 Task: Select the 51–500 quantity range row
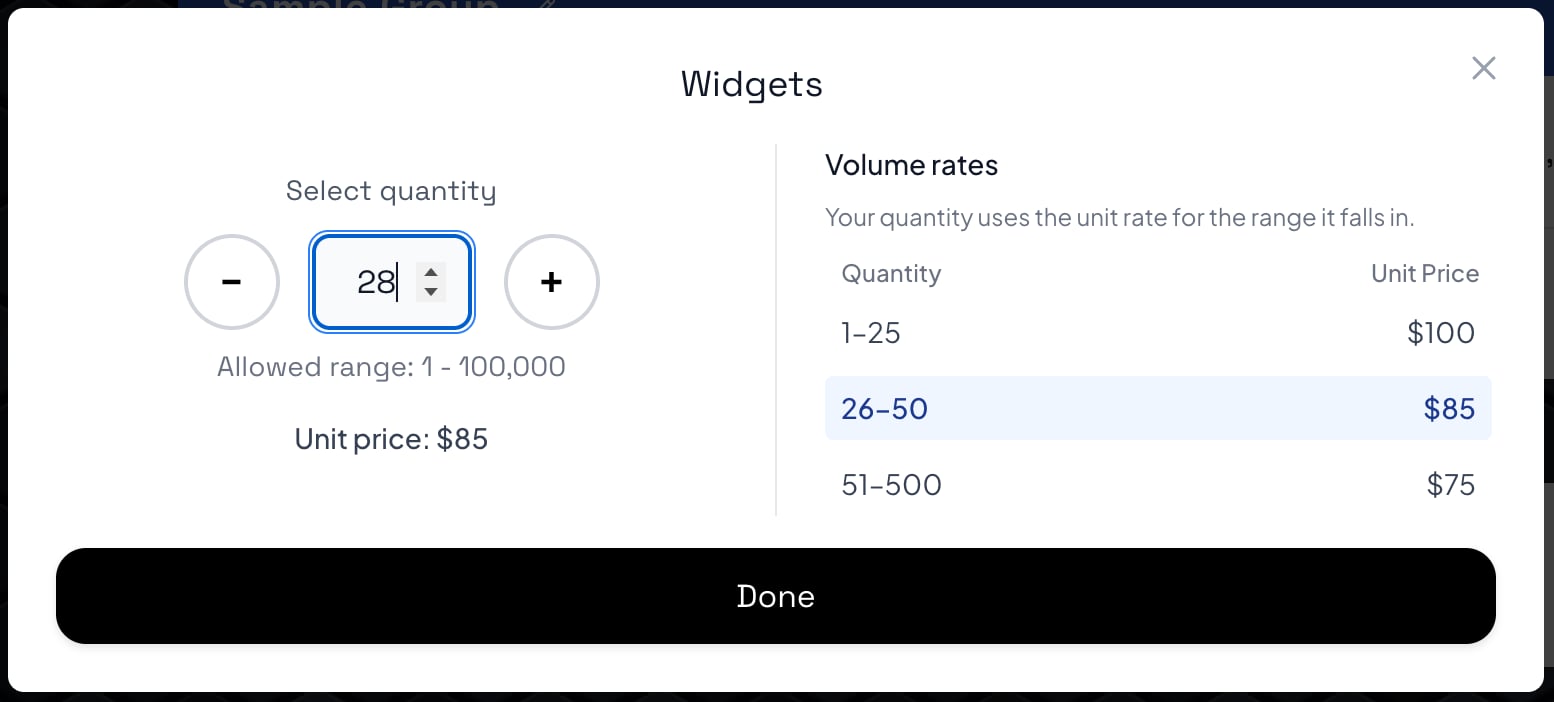pos(1158,485)
